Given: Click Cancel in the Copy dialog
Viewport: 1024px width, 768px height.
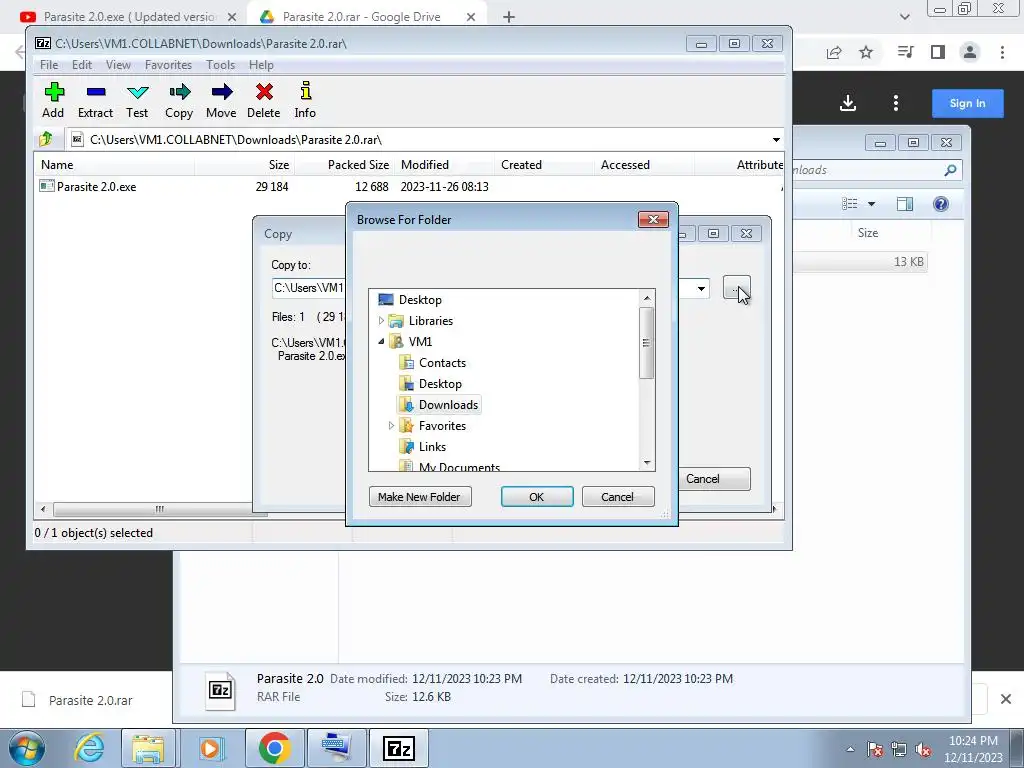Looking at the screenshot, I should [x=714, y=479].
